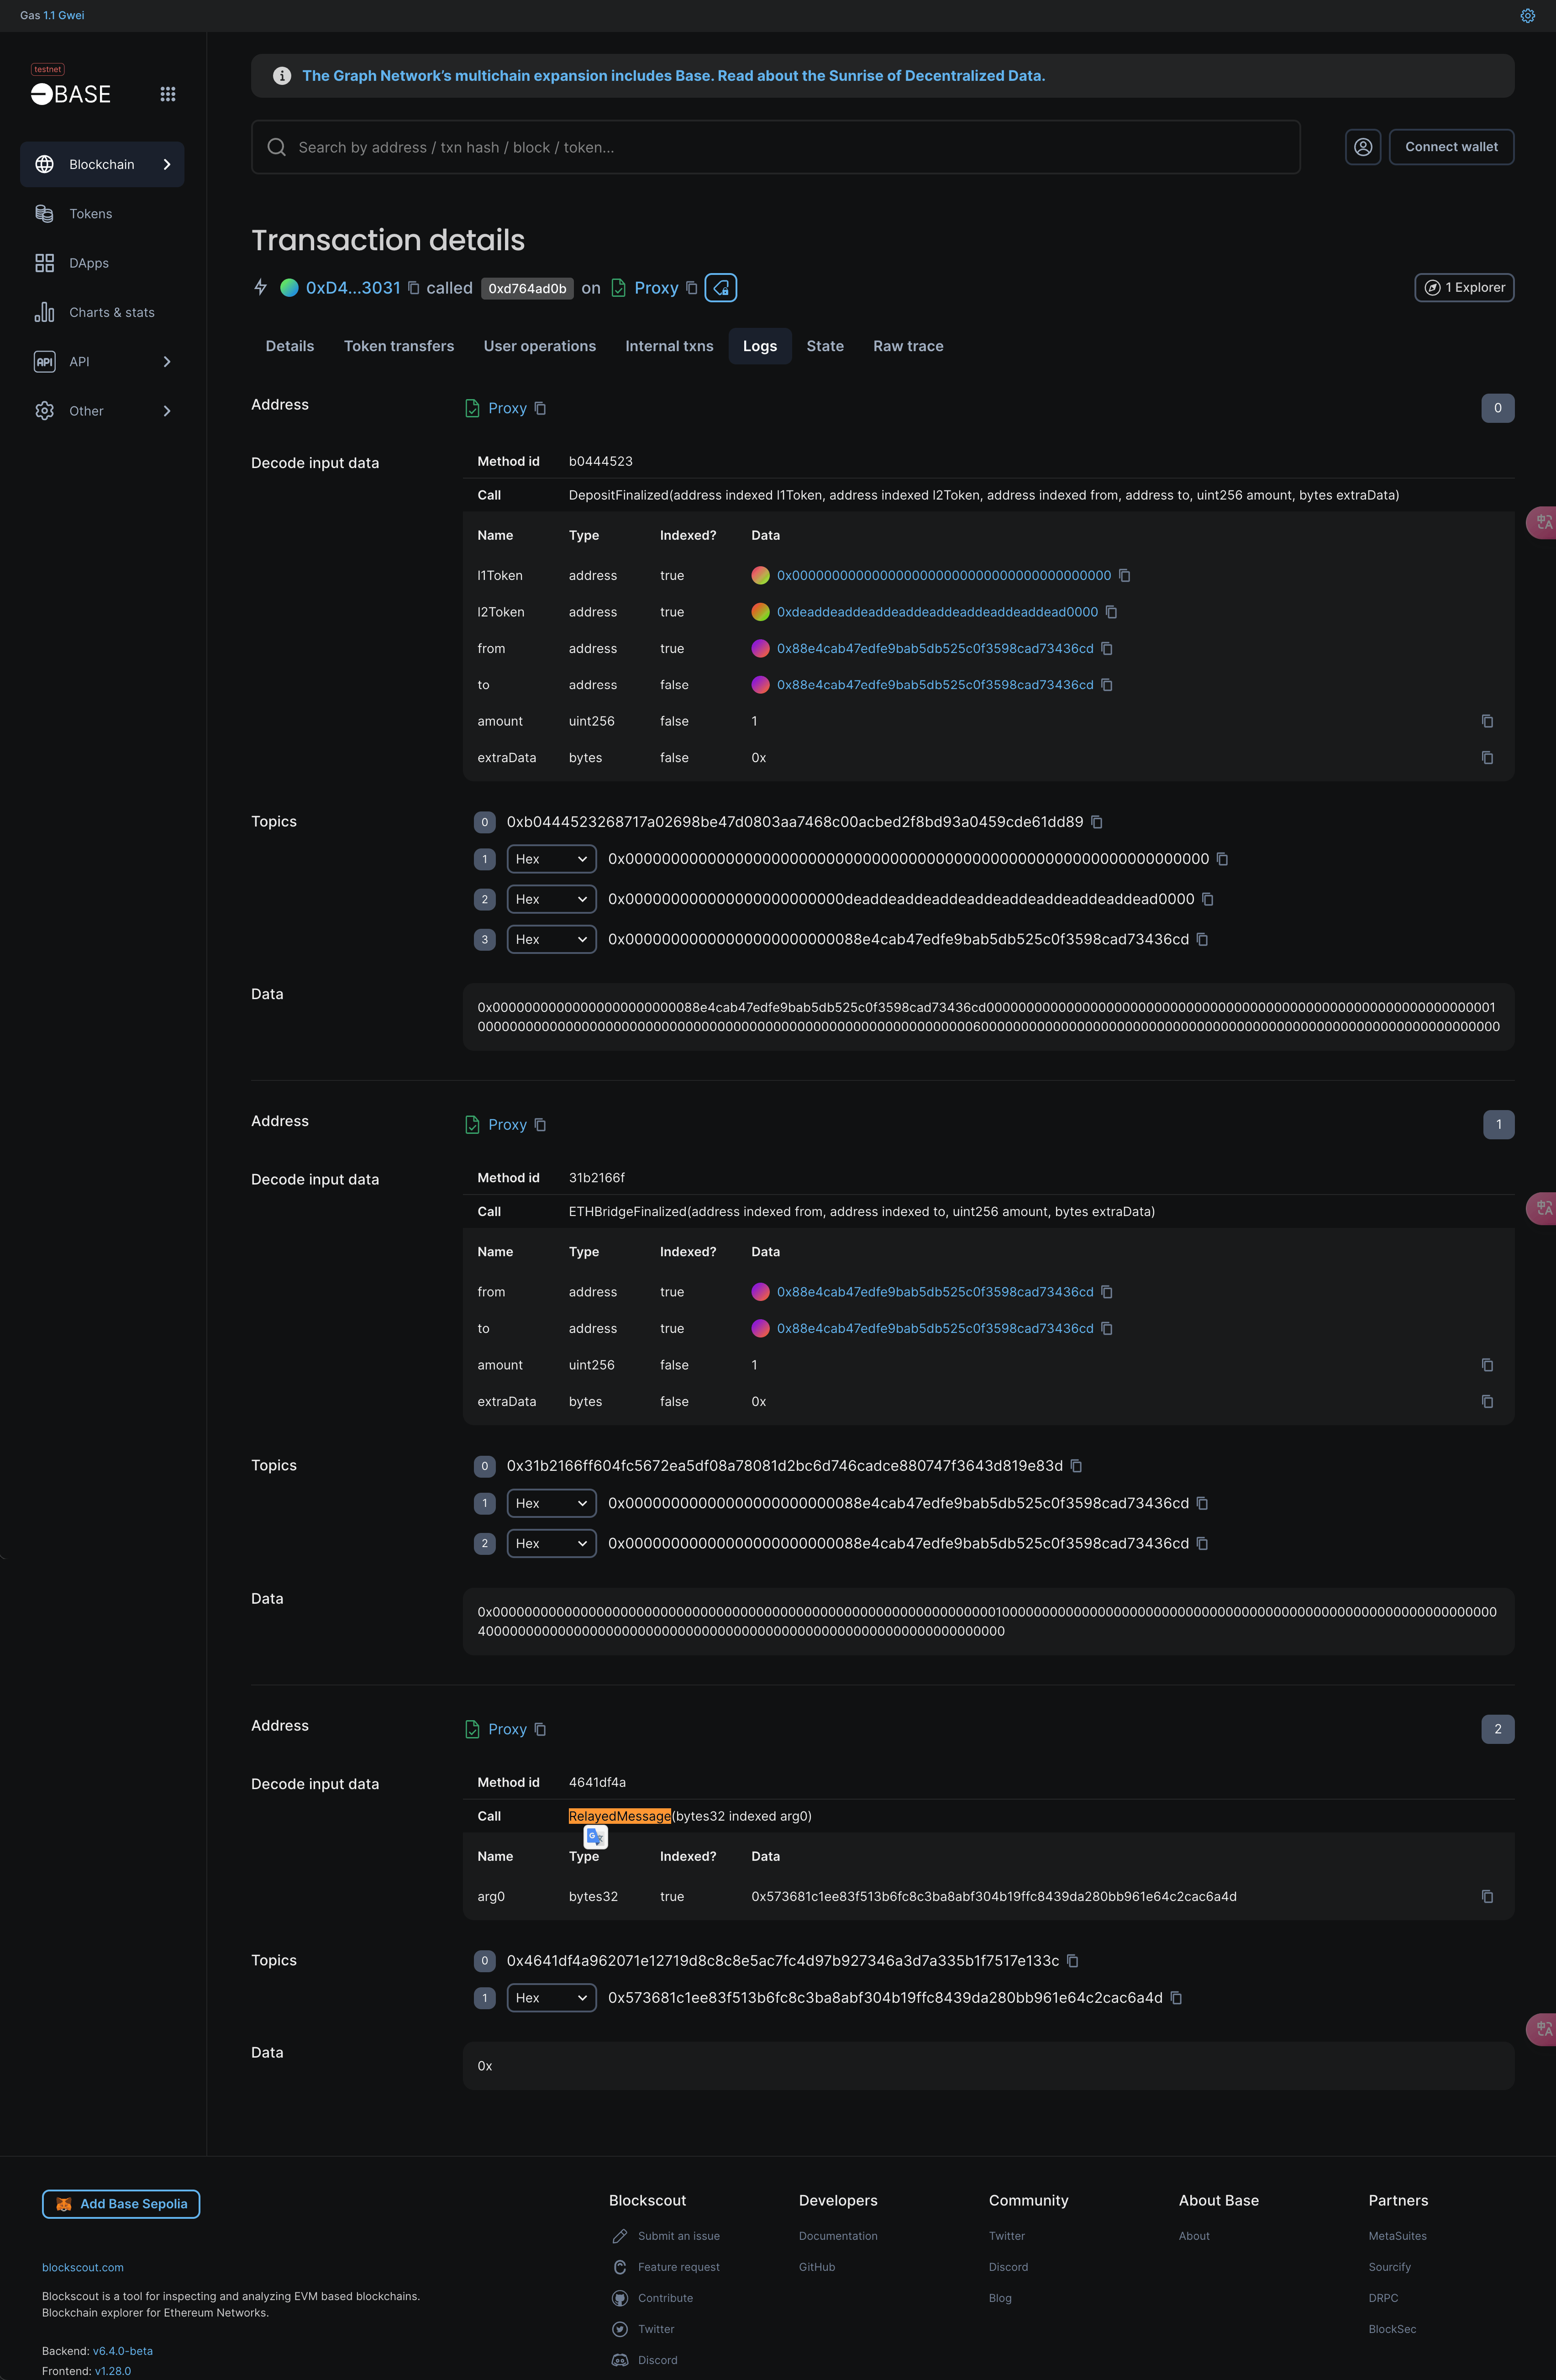Copy the l1Token zero address

pyautogui.click(x=1125, y=575)
